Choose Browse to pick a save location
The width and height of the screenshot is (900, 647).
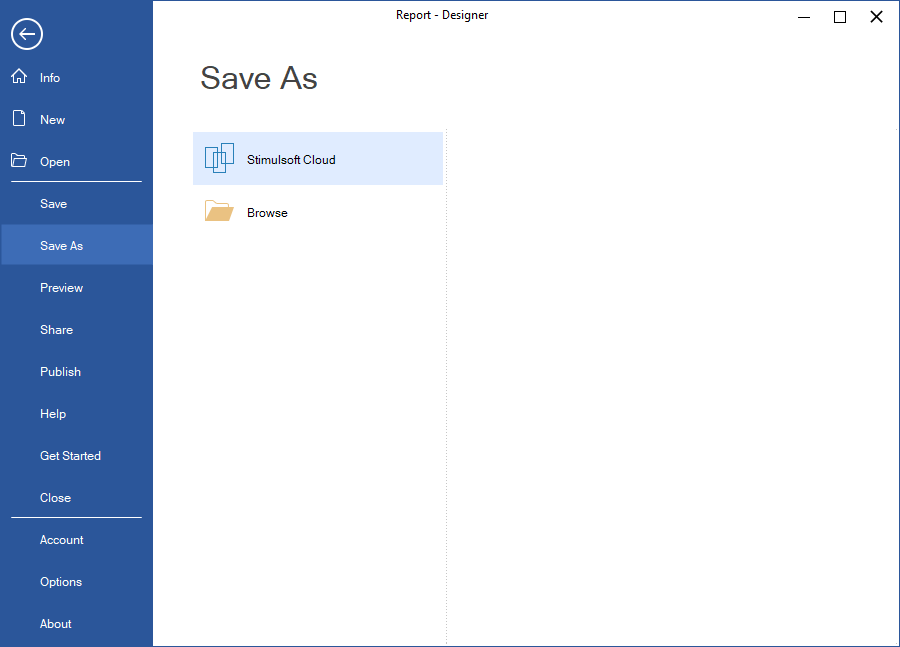click(267, 212)
